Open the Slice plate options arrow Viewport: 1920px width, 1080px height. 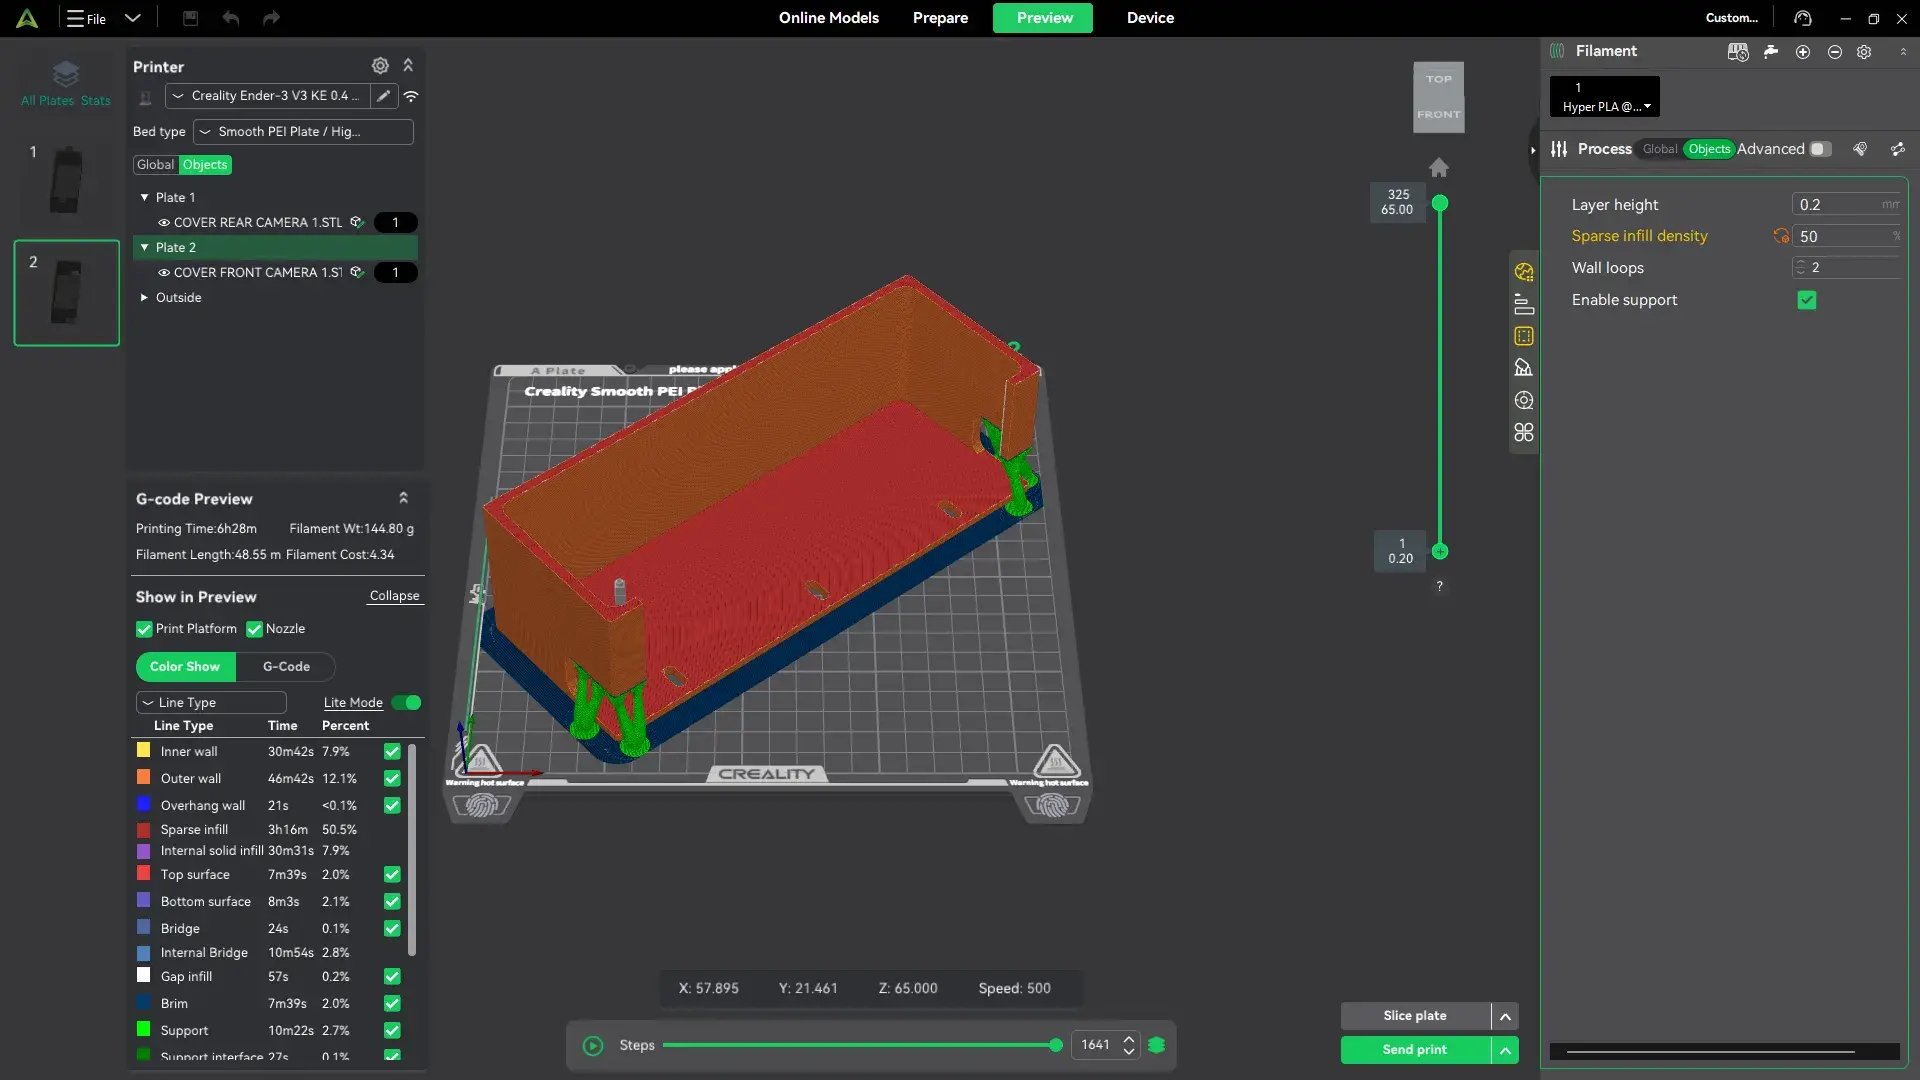click(1505, 1016)
